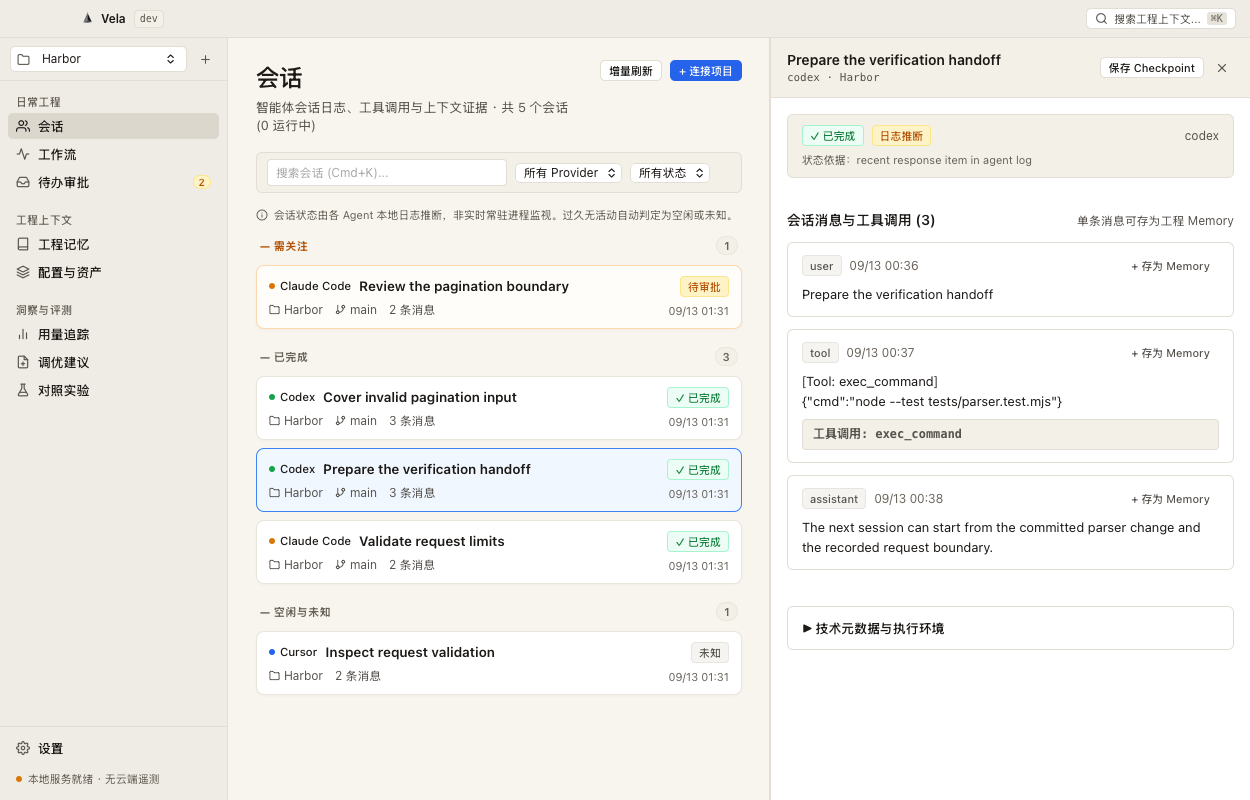1250x800 pixels.
Task: Click the Vela sailboat logo icon
Action: point(87,18)
